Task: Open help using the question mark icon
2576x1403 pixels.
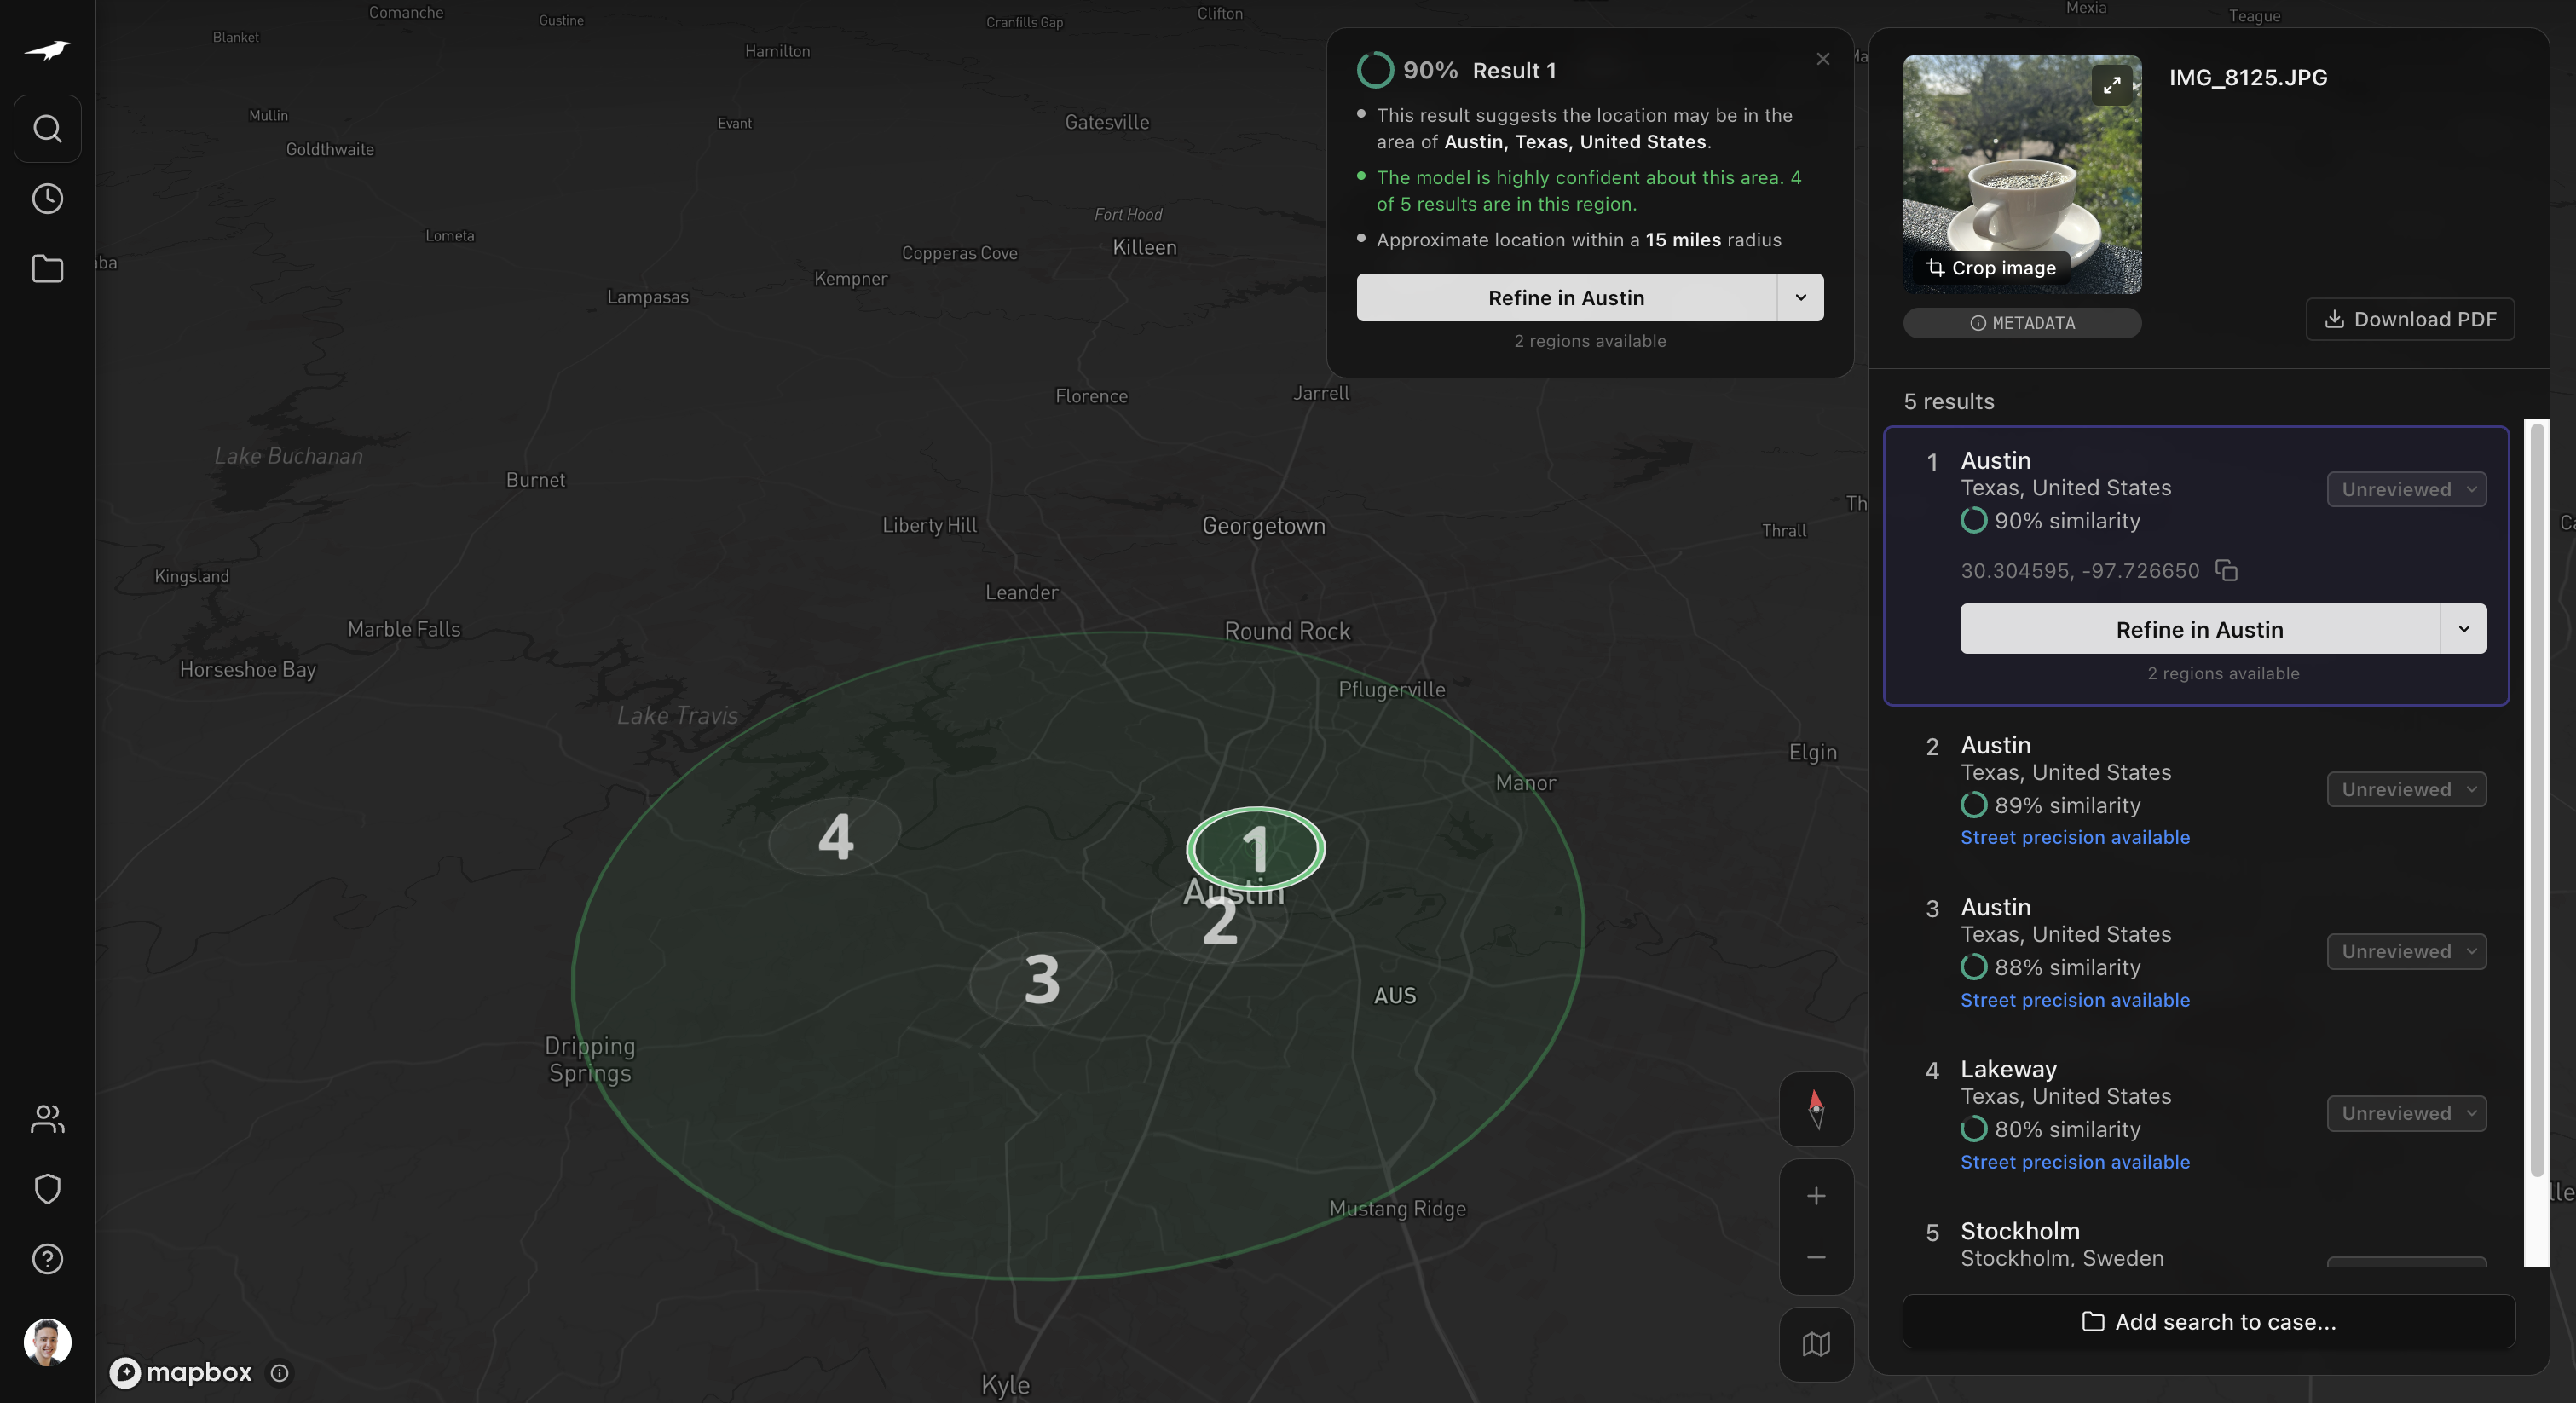Action: tap(46, 1259)
